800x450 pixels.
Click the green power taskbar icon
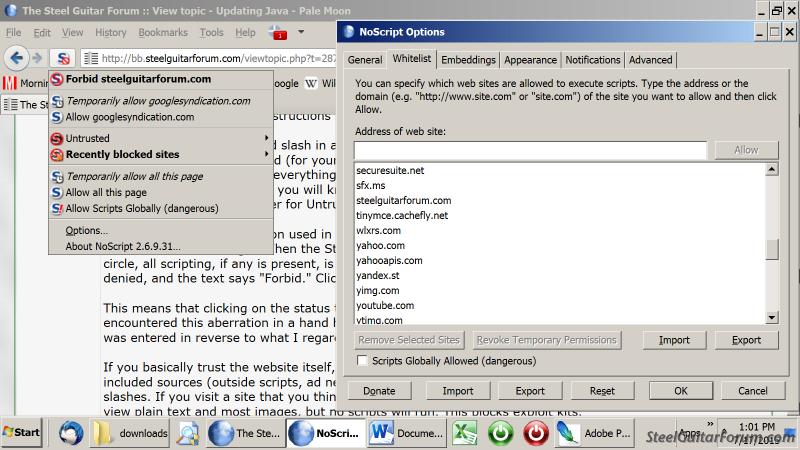coord(500,433)
